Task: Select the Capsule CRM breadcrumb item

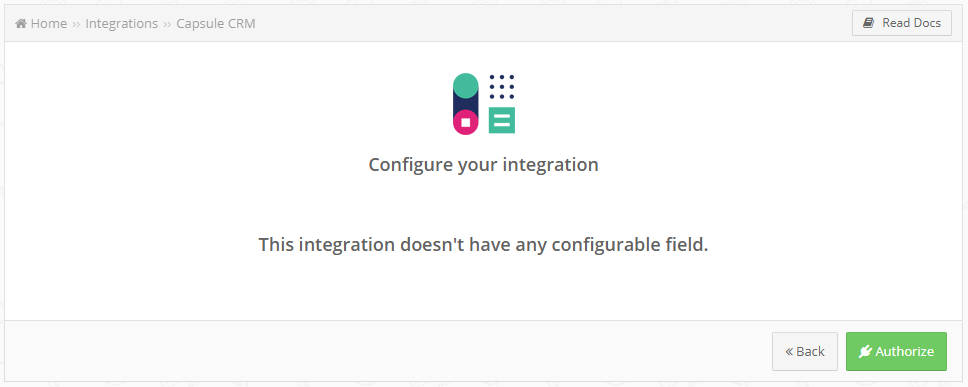Action: coord(215,23)
